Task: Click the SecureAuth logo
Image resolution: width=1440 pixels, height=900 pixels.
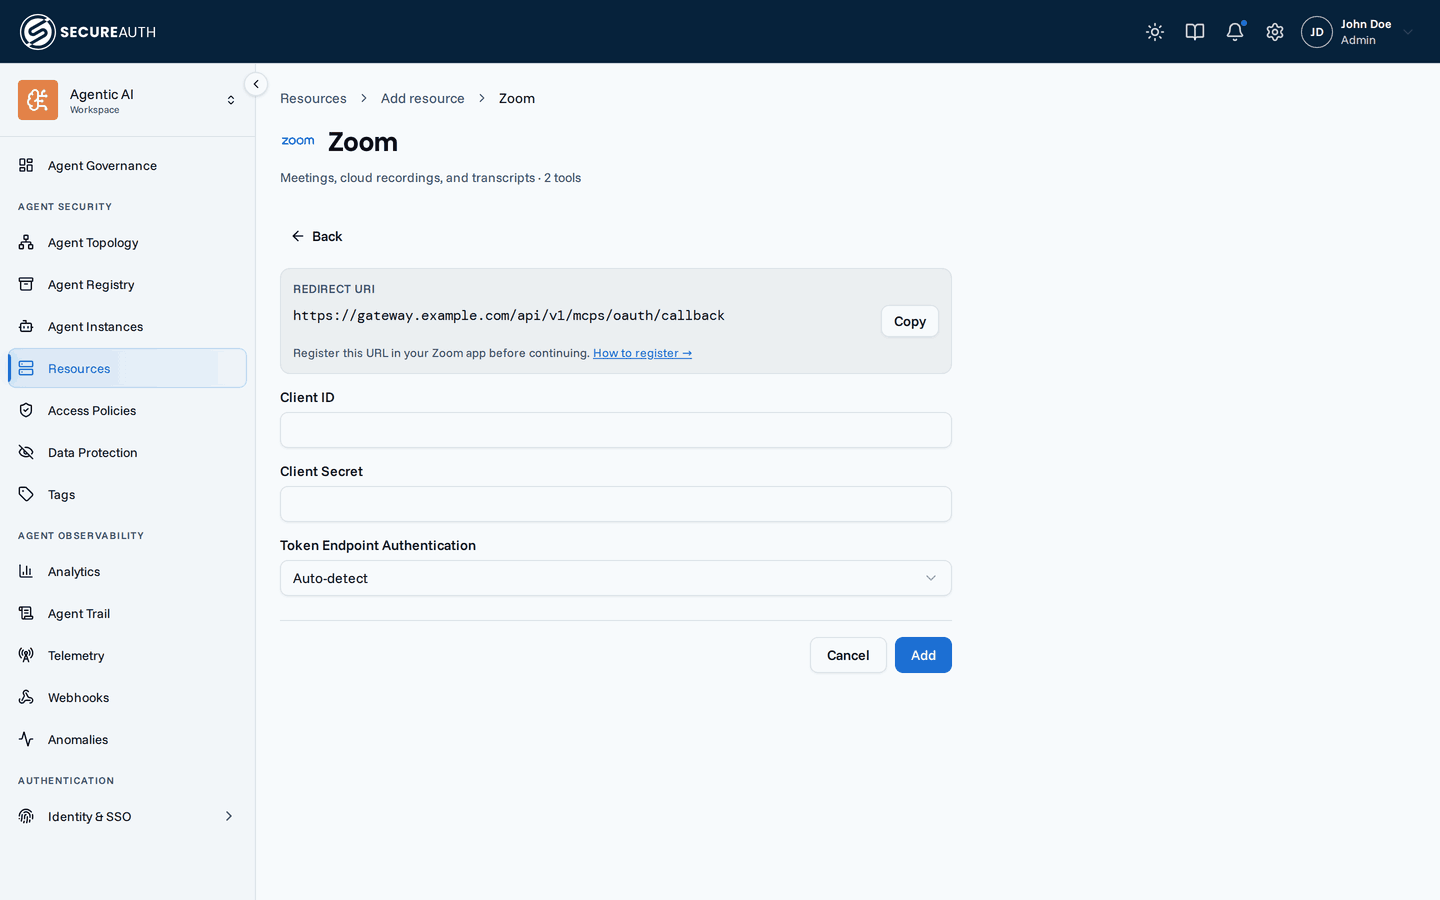Action: [88, 32]
